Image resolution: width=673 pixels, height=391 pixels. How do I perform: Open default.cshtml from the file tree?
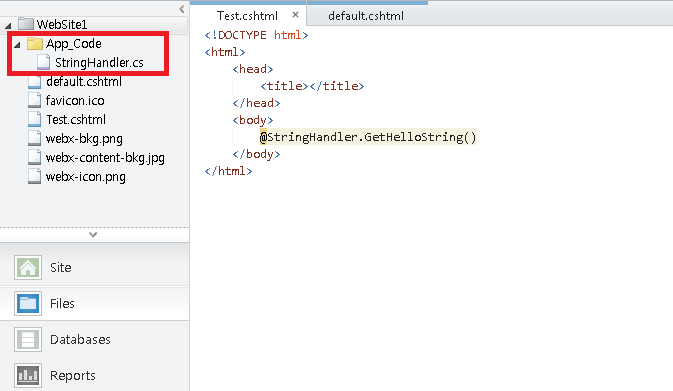coord(84,82)
